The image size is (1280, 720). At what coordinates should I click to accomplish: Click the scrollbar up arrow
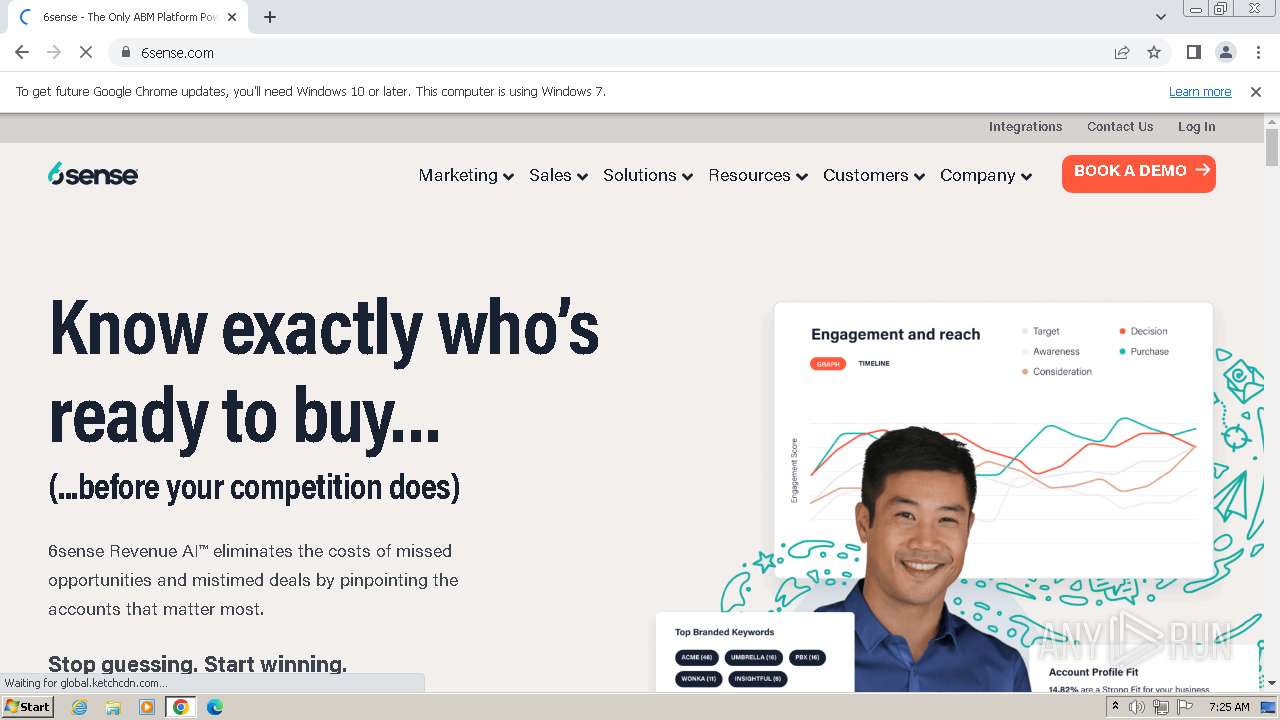(x=1272, y=121)
